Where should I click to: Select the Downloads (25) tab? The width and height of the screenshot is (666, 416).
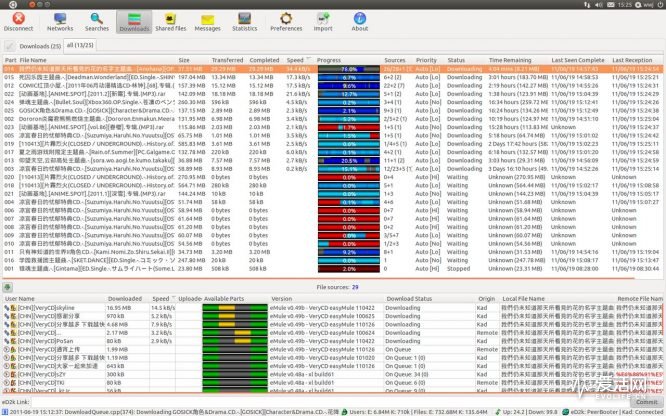[x=40, y=46]
